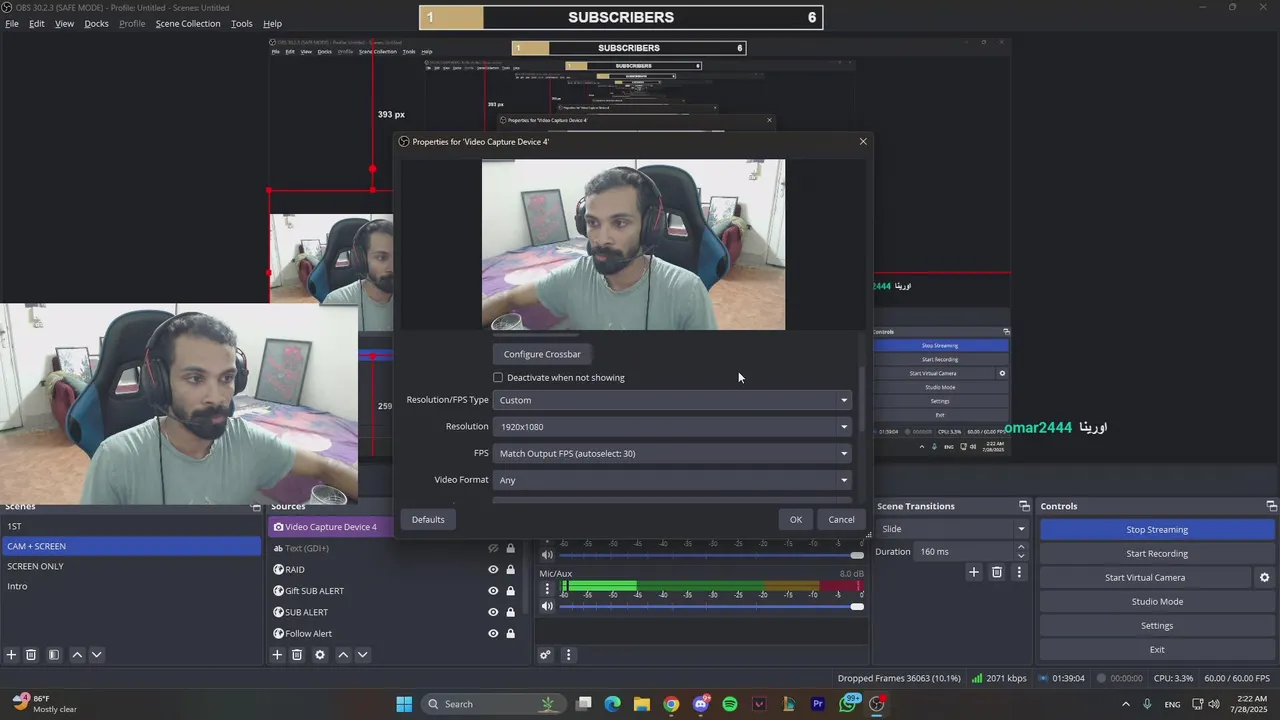Open the FPS Match Output dropdown
Image resolution: width=1280 pixels, height=720 pixels.
[672, 453]
